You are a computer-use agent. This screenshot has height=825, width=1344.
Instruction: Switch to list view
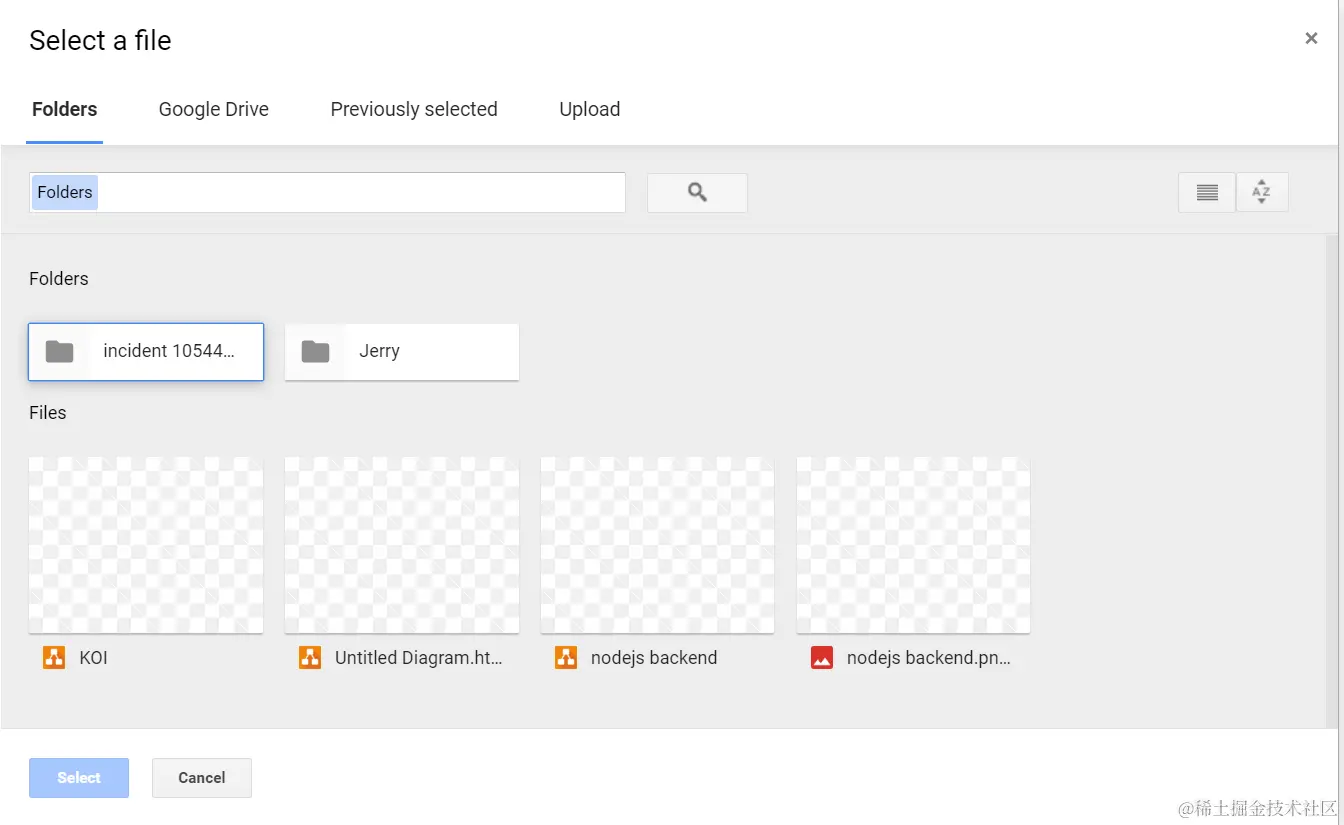pos(1207,193)
